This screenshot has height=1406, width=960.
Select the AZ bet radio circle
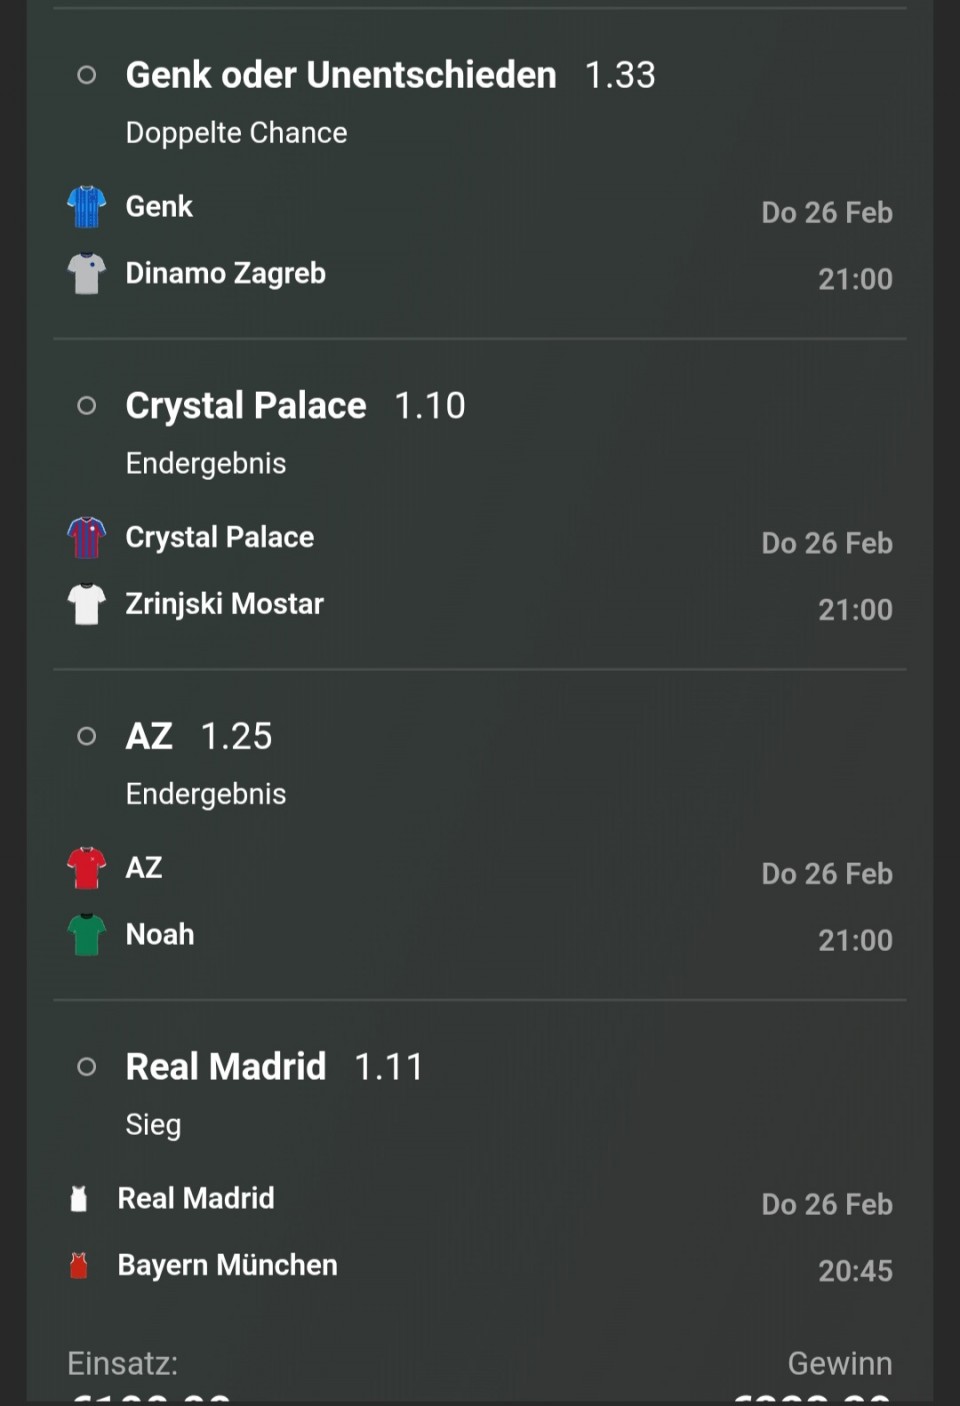87,736
